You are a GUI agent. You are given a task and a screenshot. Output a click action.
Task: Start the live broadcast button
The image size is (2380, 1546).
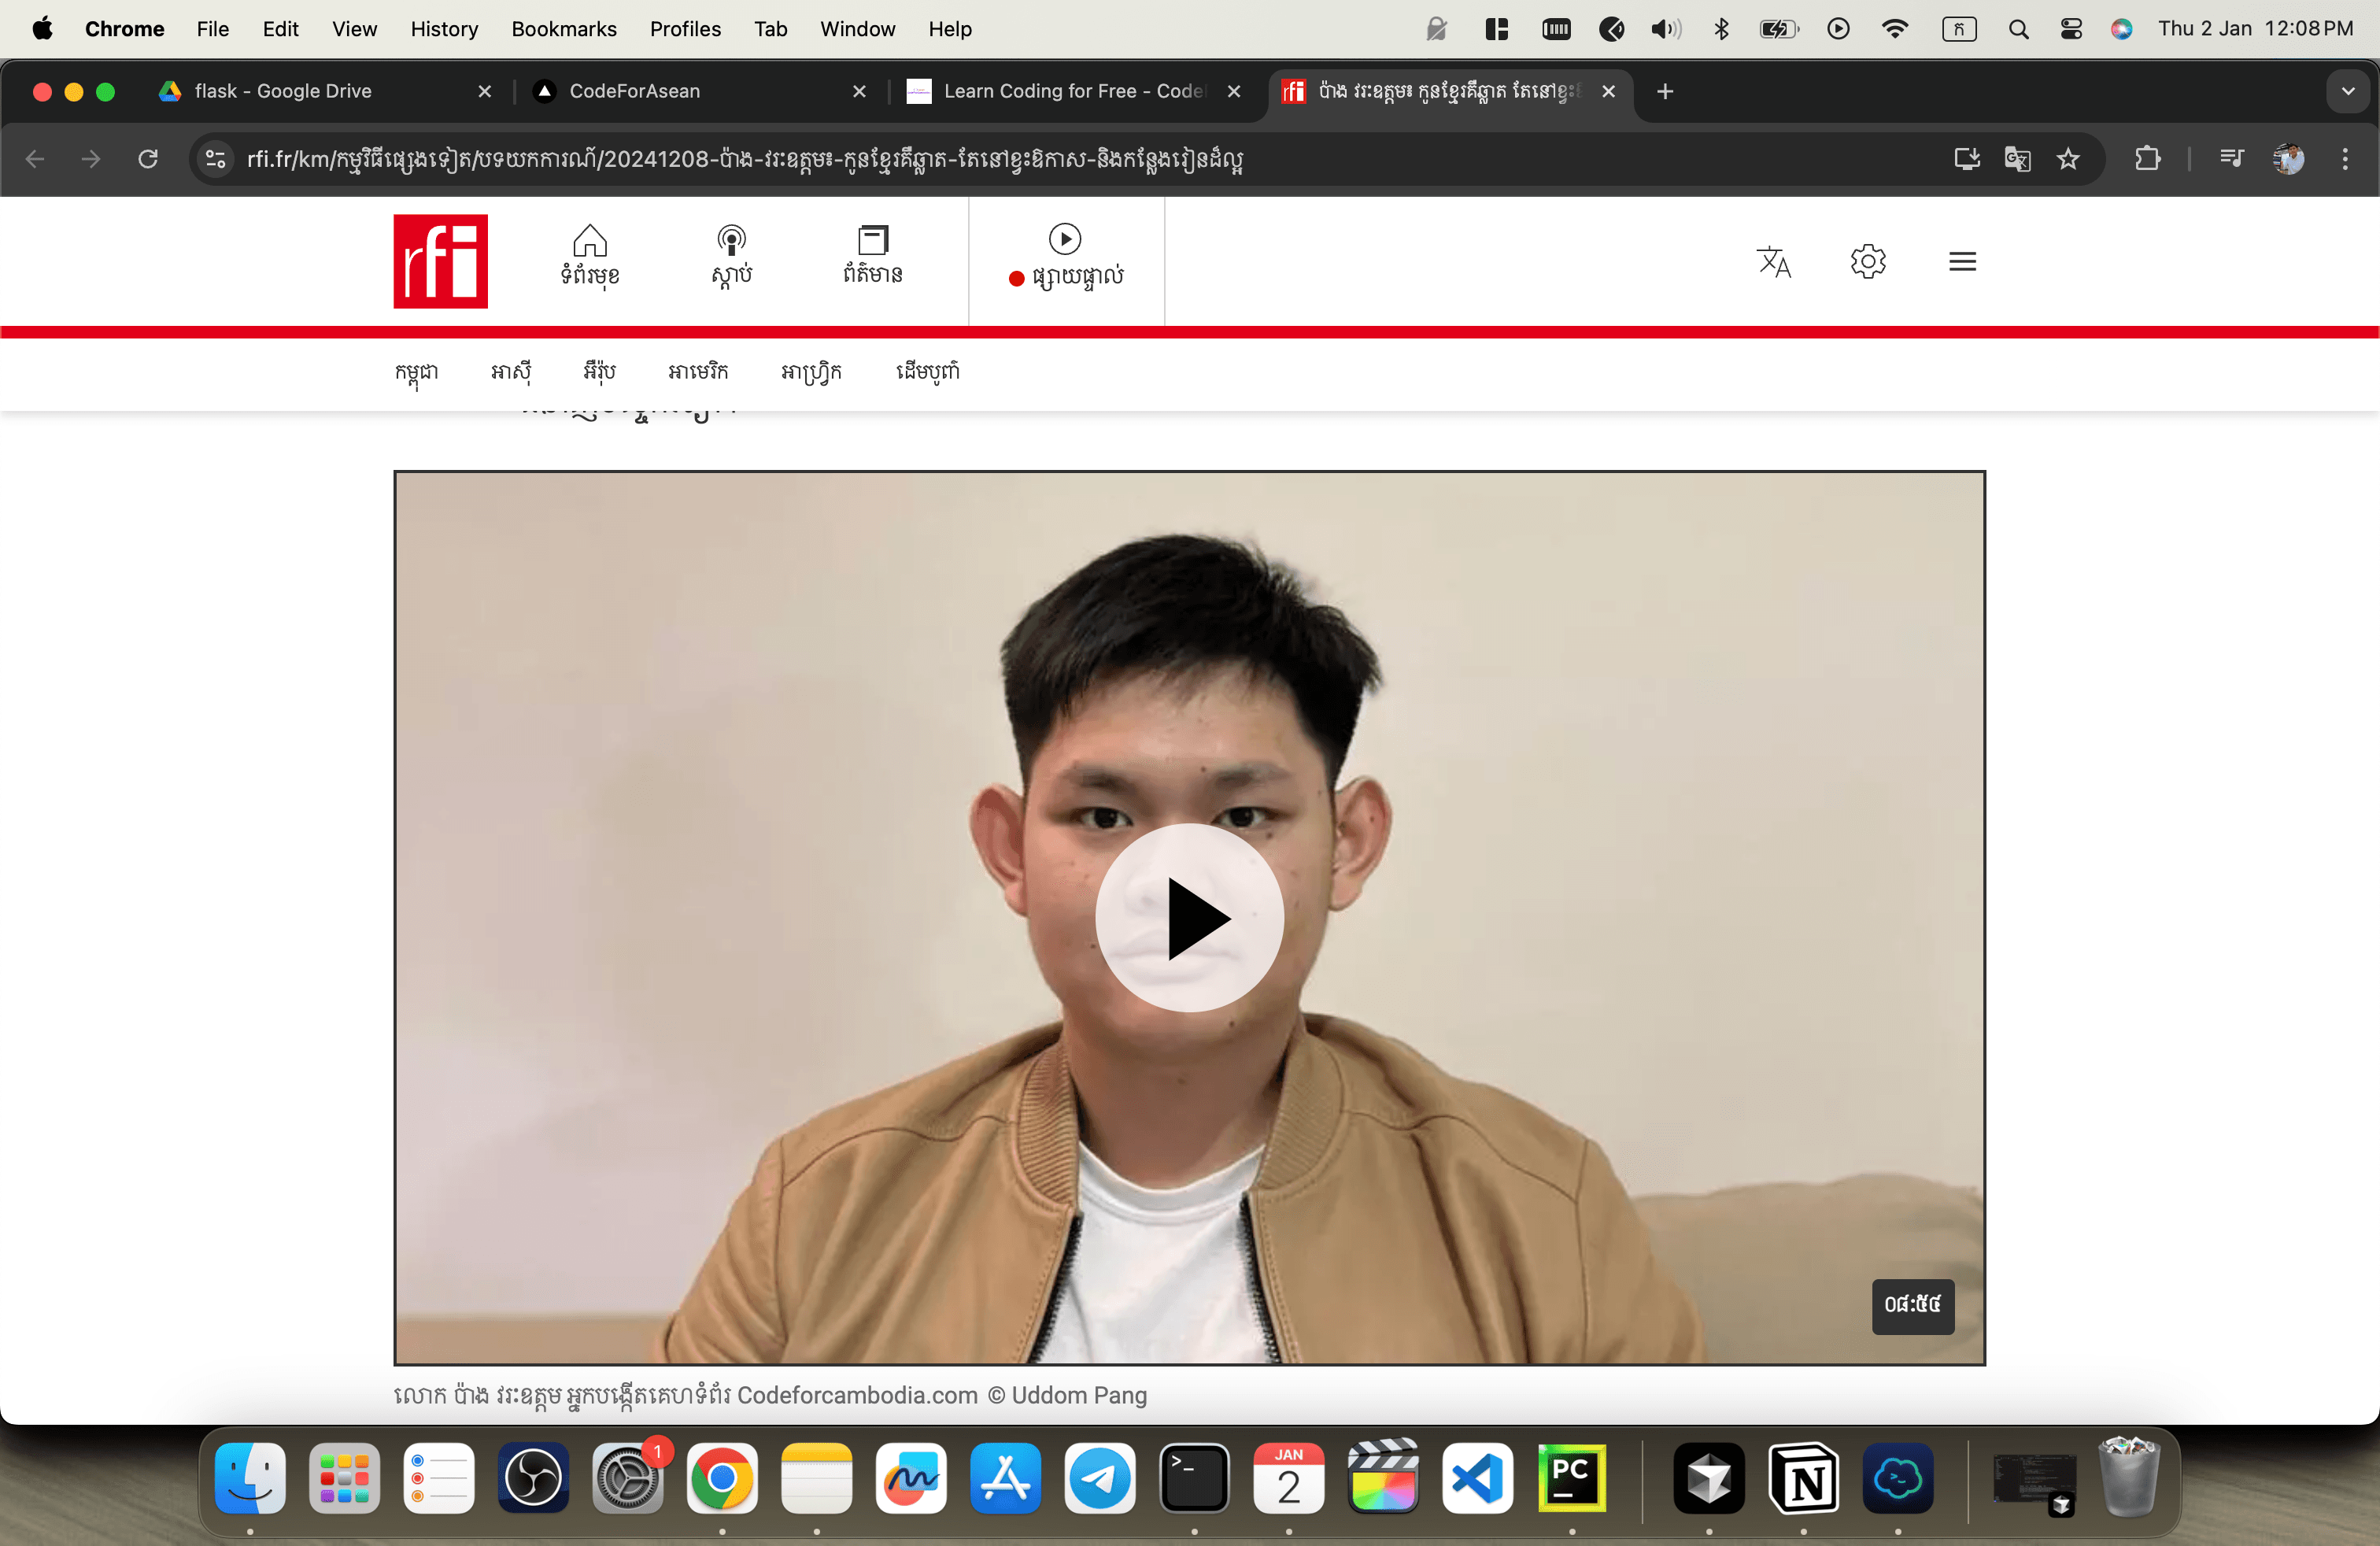(x=1066, y=257)
